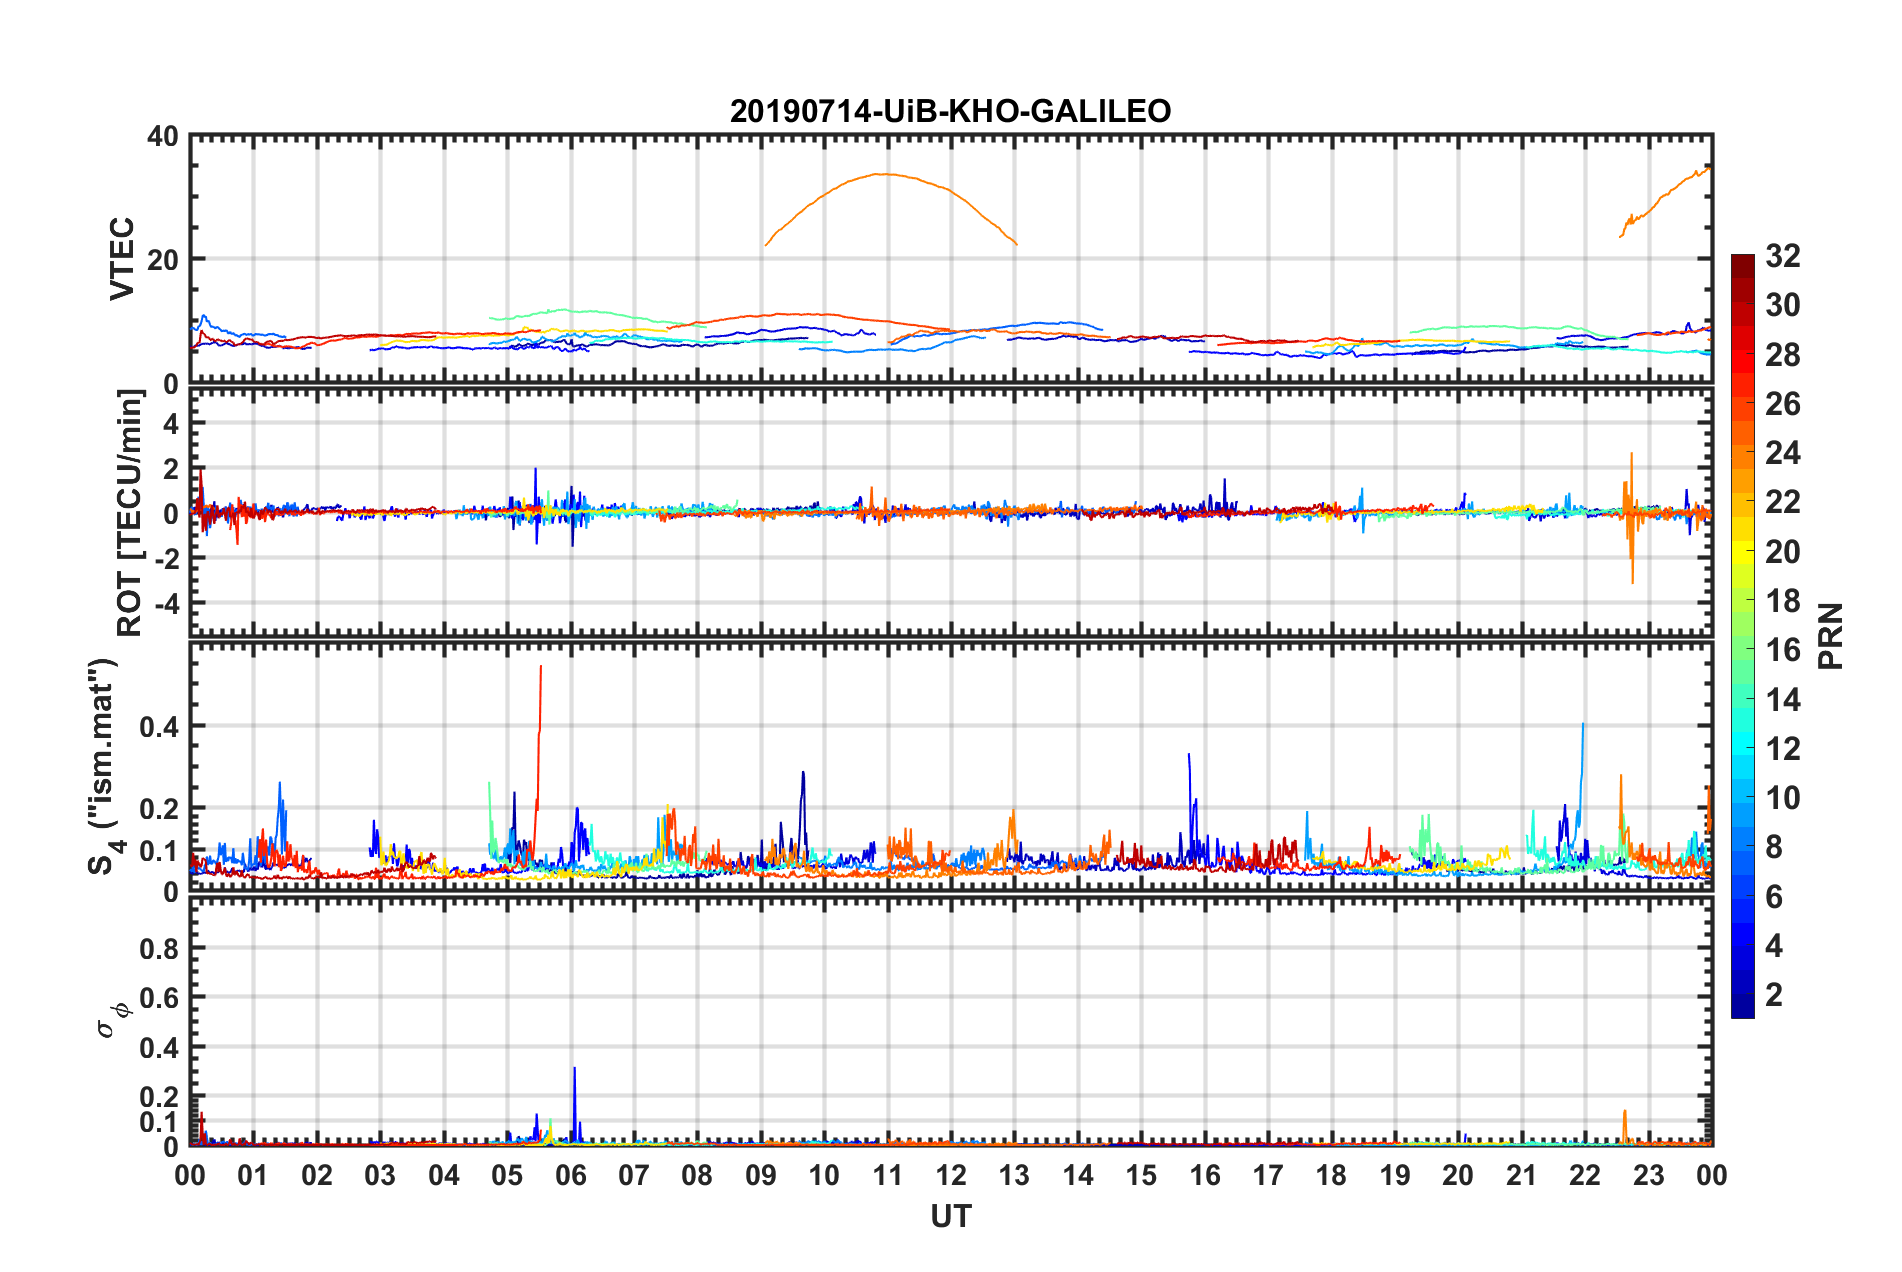Viewport: 1902px width, 1272px height.
Task: Select colorbar tick label 32
Action: click(x=1782, y=256)
